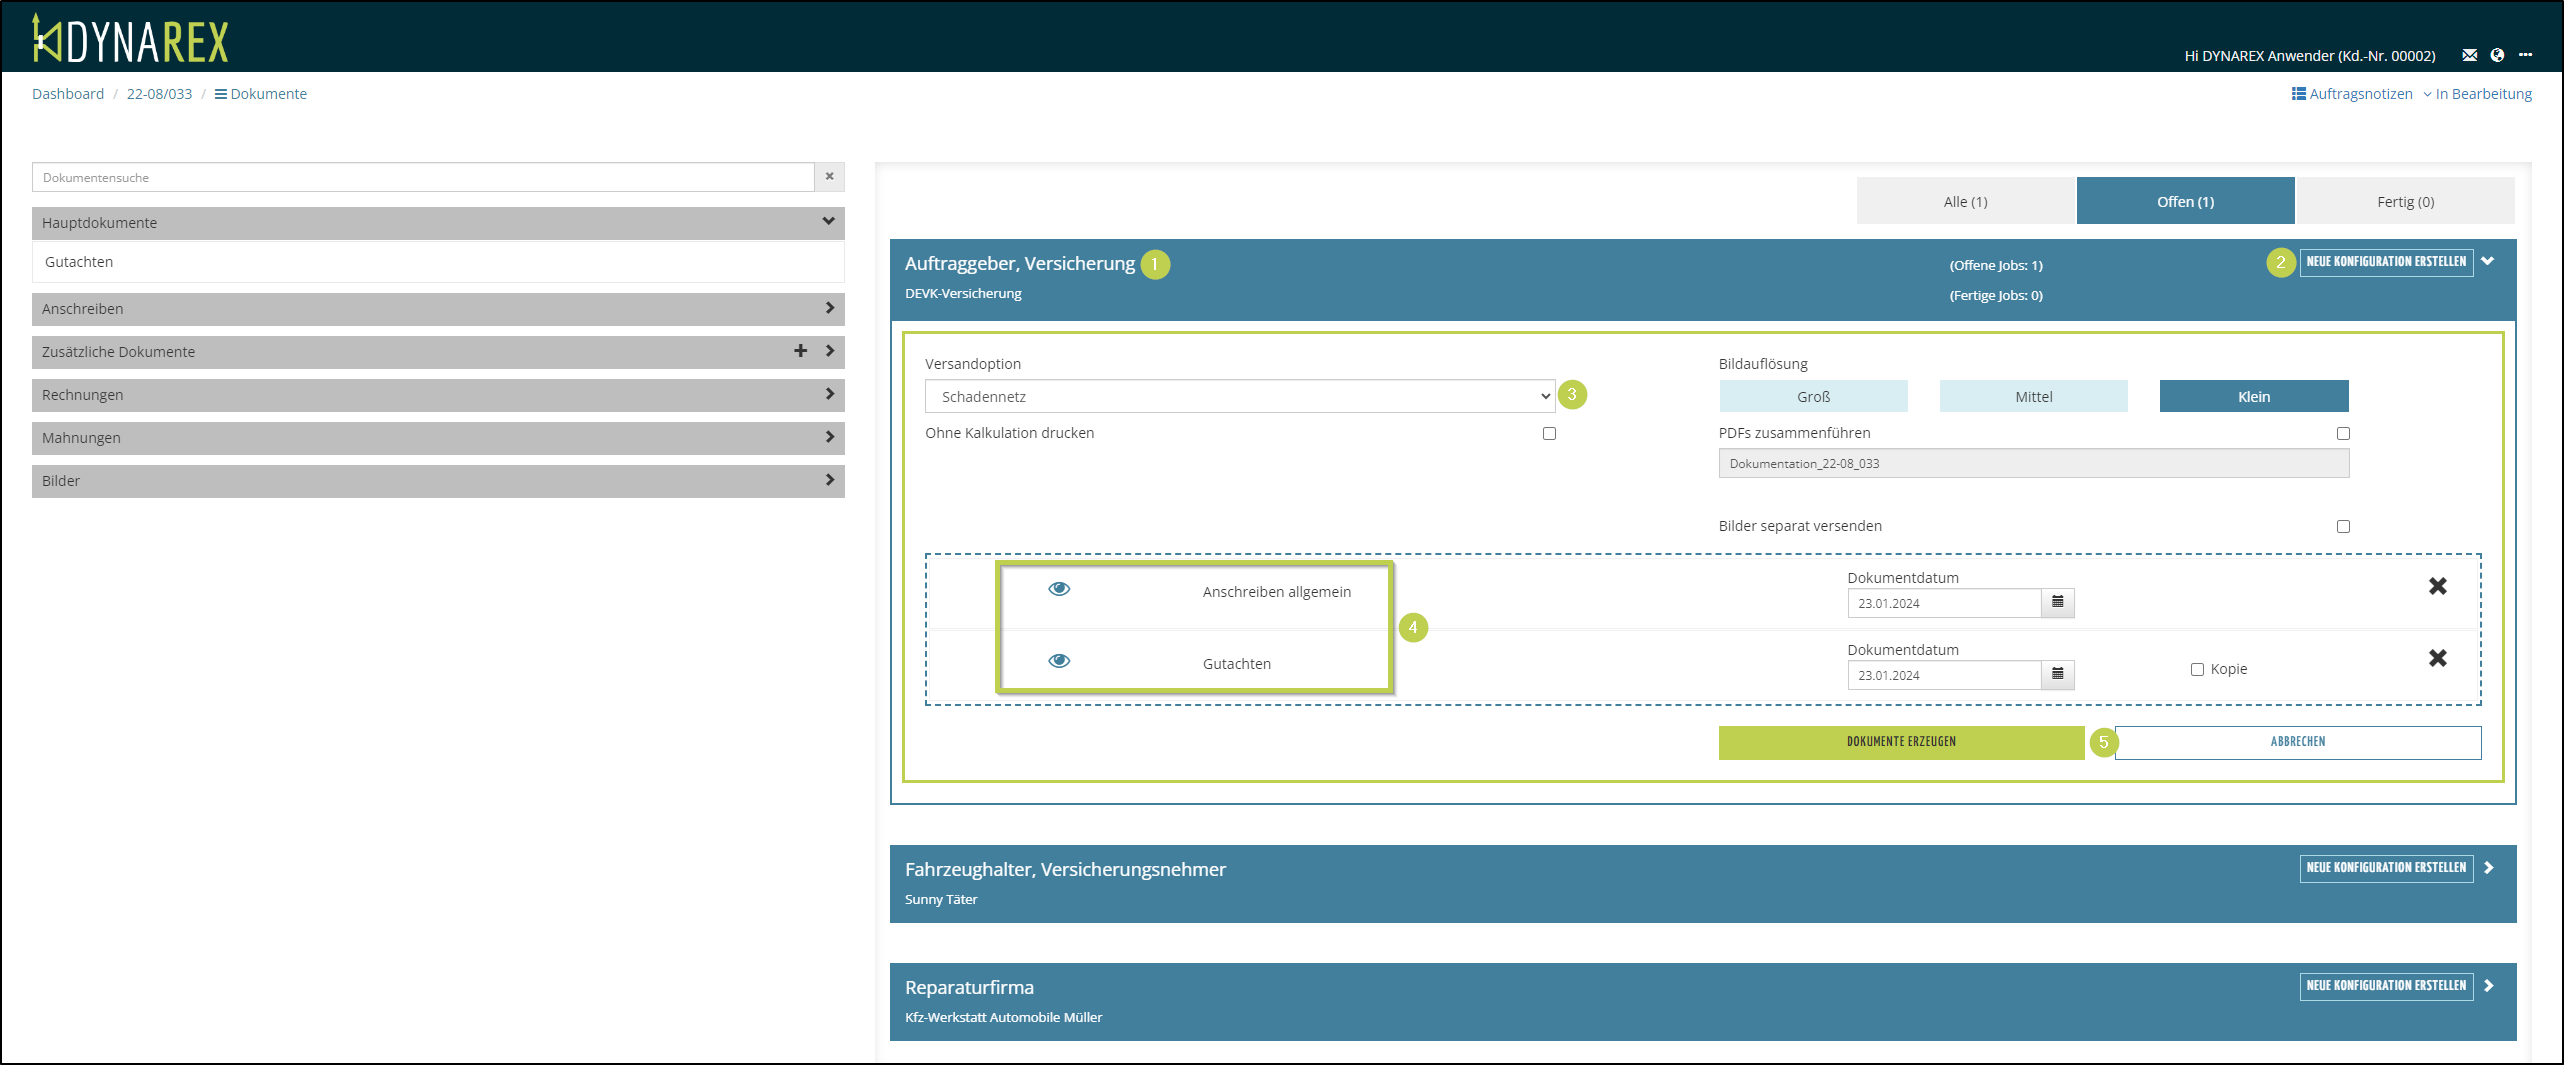This screenshot has width=2564, height=1065.
Task: Click the Dokumente erzeugen button
Action: (x=1900, y=742)
